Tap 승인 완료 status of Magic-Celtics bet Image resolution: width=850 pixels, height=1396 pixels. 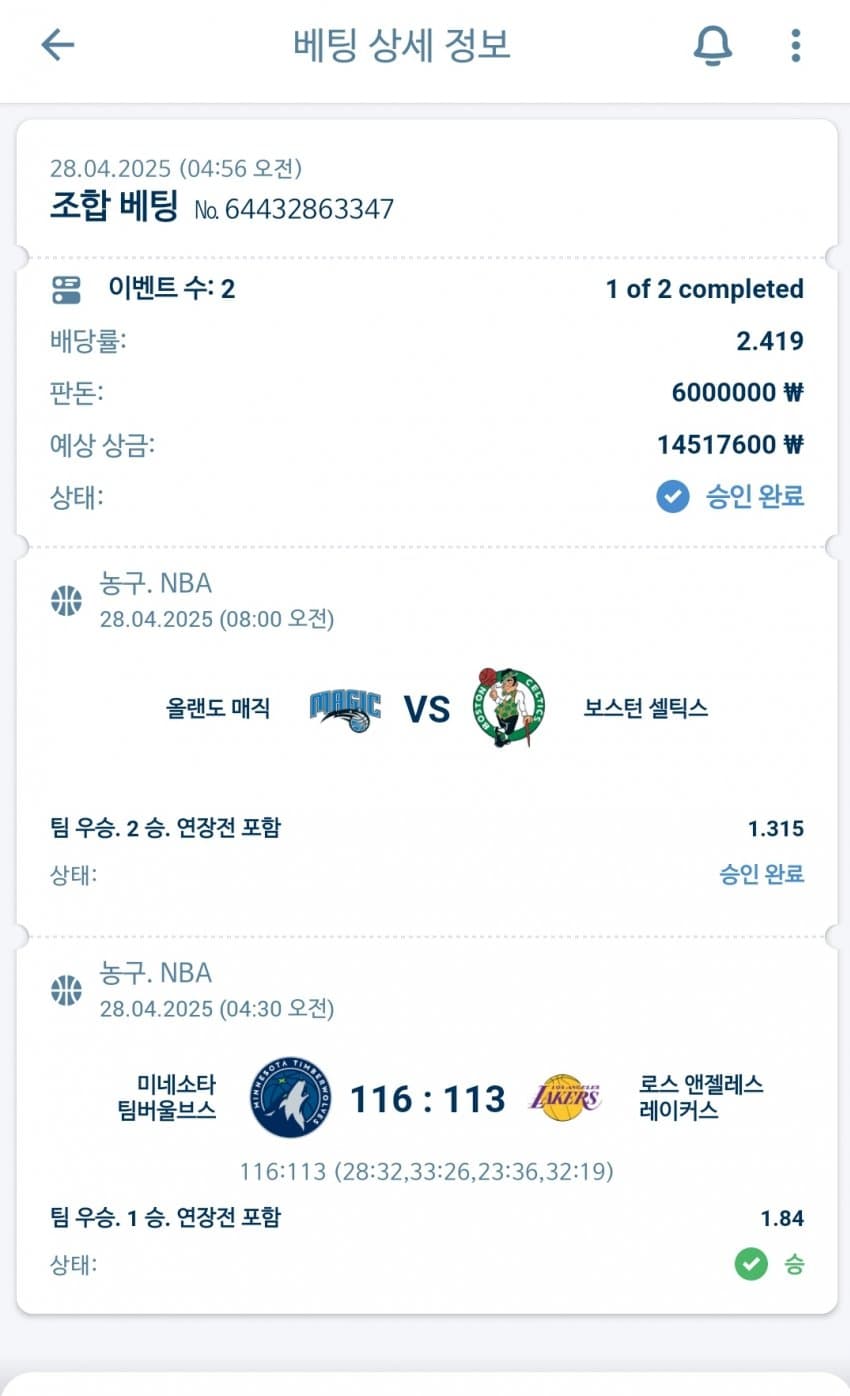(x=761, y=874)
